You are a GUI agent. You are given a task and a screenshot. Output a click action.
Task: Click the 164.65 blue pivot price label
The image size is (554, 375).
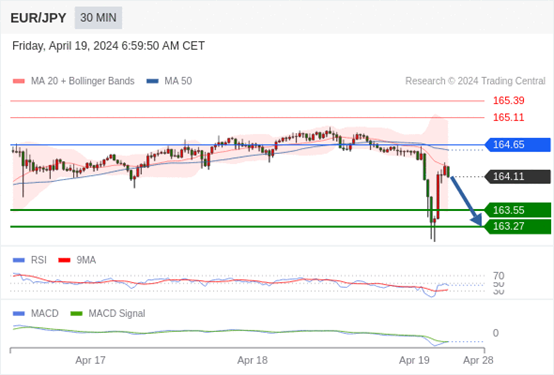(x=518, y=145)
